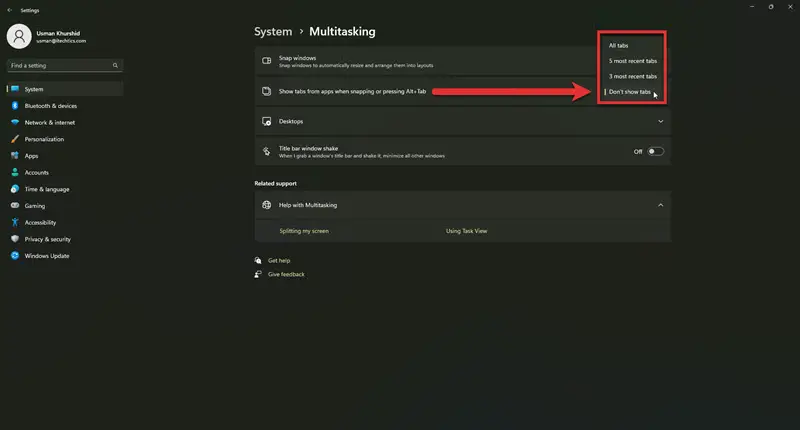The image size is (800, 430).
Task: Open Time & language icon
Action: (x=15, y=189)
